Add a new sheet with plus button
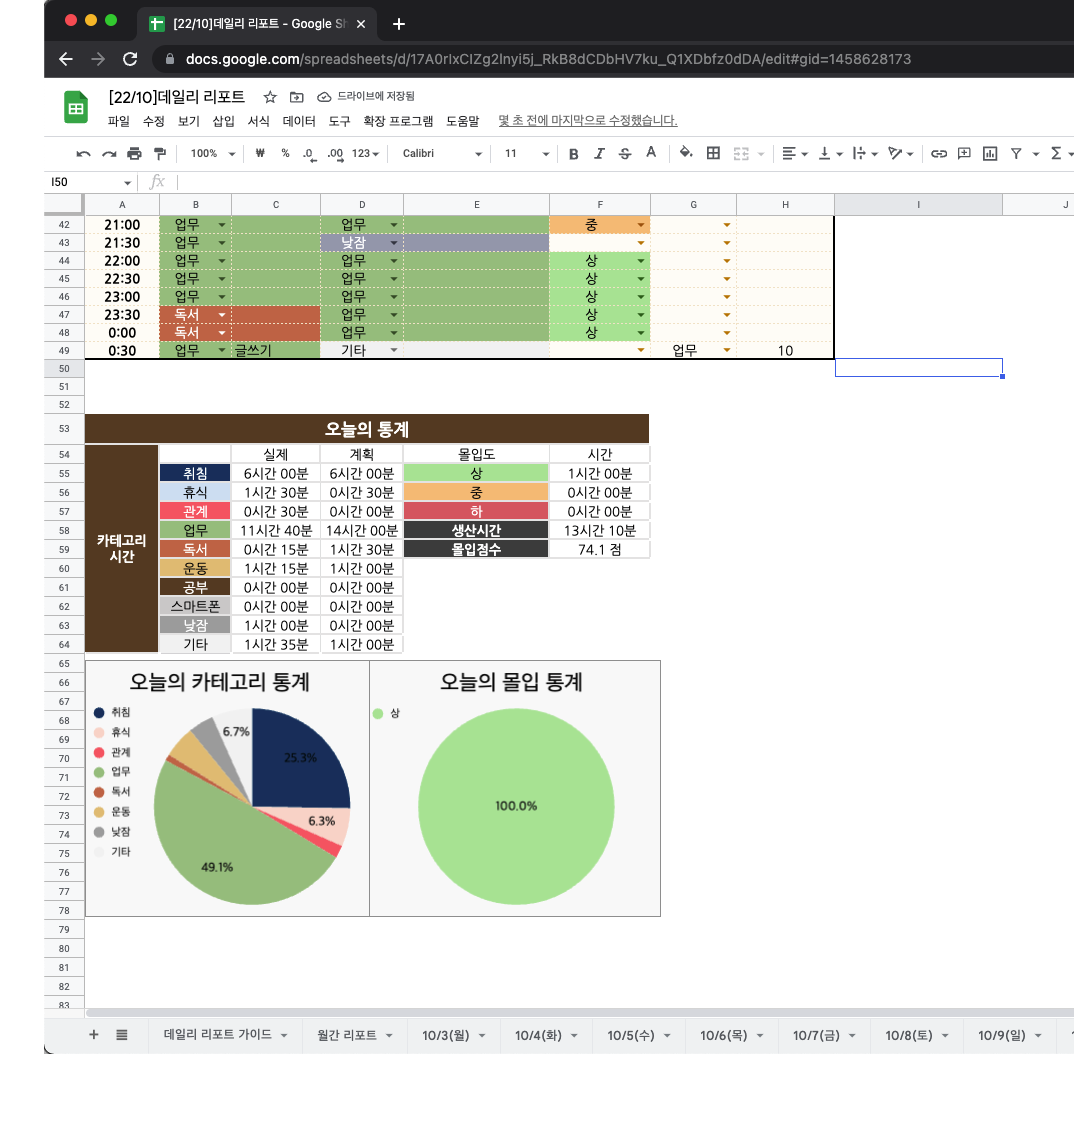 (x=94, y=1034)
